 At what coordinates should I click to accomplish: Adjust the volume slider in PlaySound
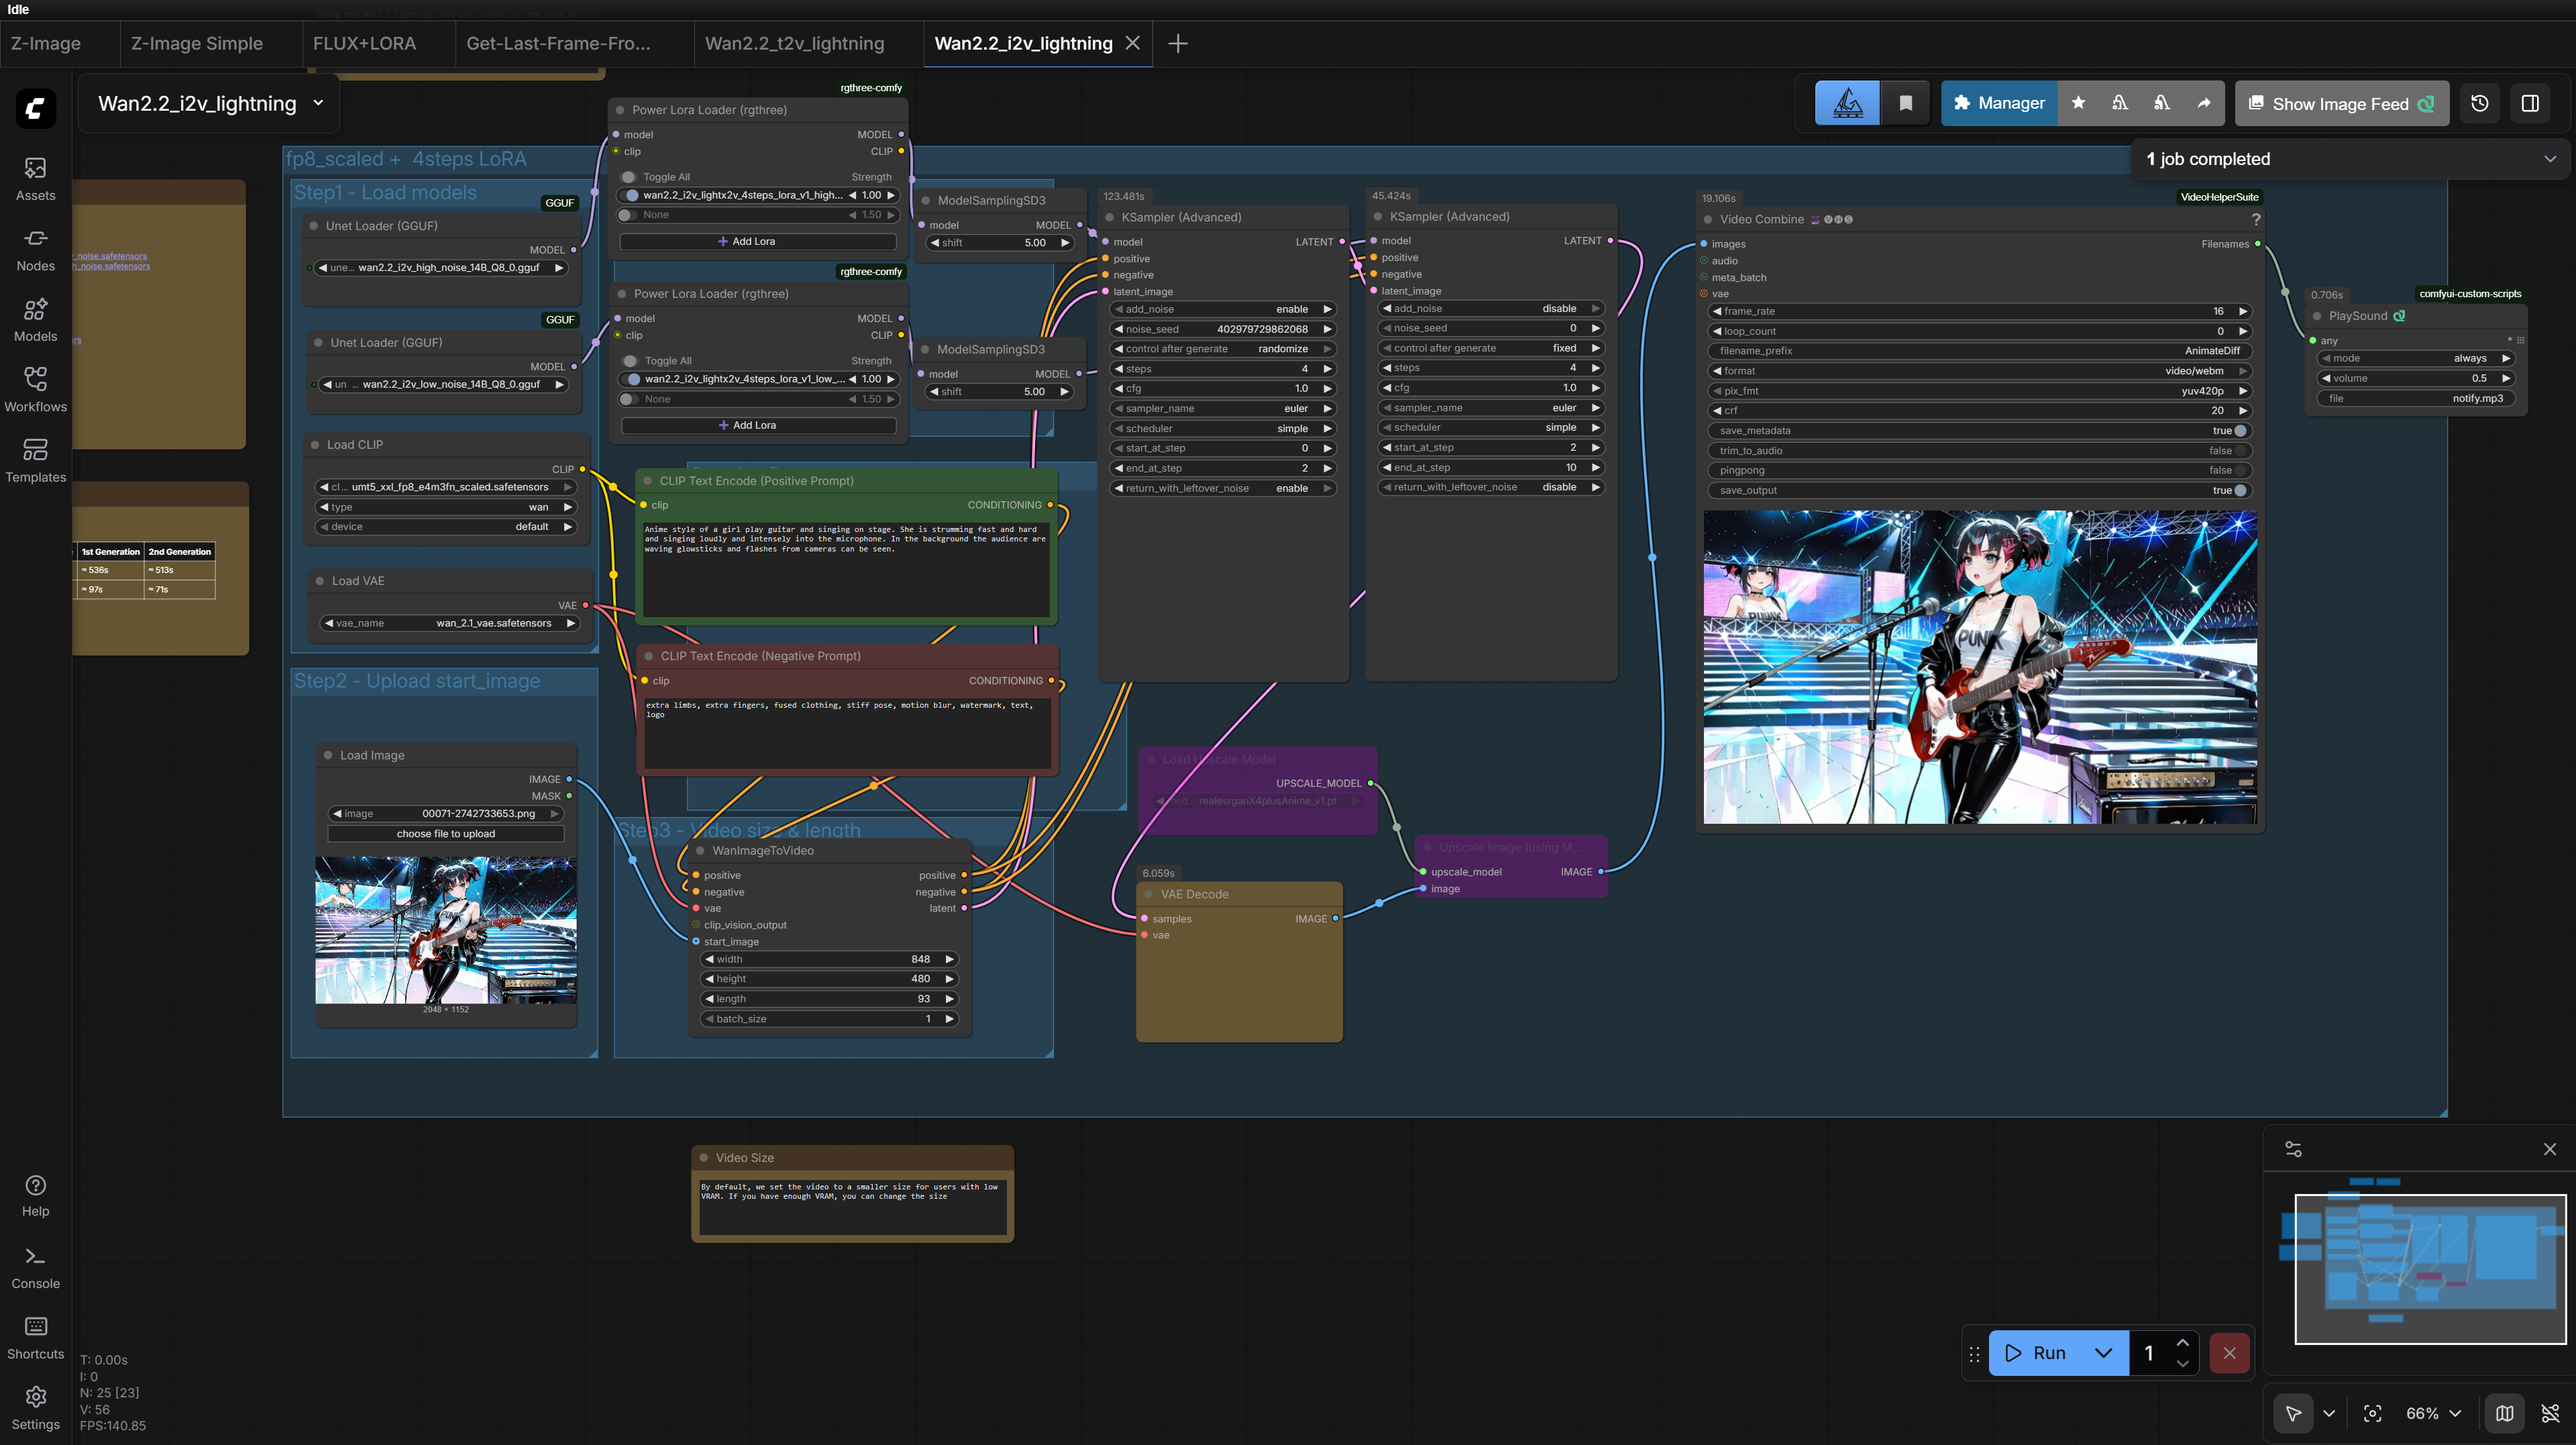pyautogui.click(x=2414, y=378)
